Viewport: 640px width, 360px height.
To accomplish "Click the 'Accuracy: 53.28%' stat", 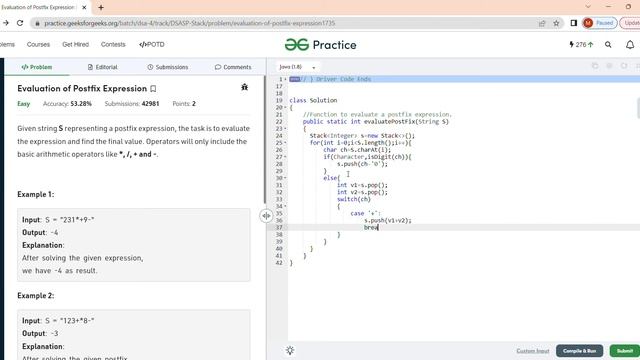I will [x=67, y=104].
